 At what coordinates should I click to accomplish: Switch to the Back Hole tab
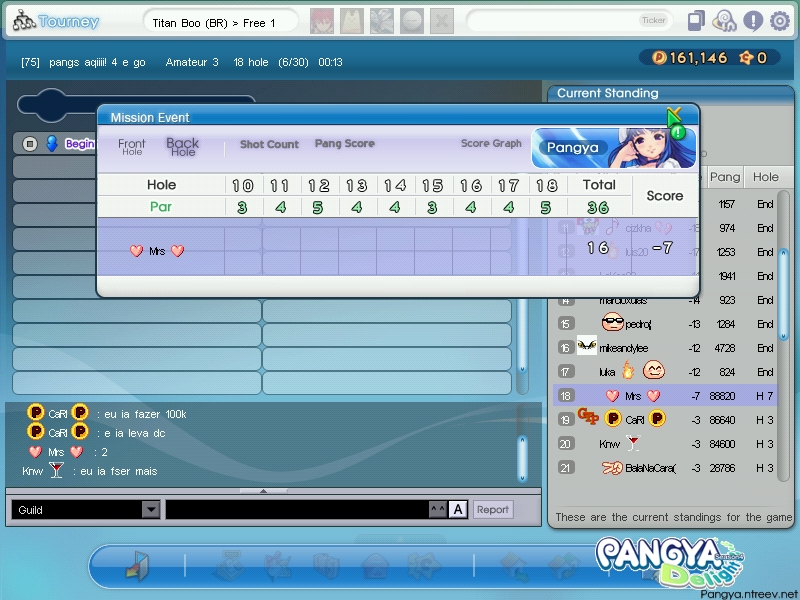(x=183, y=147)
